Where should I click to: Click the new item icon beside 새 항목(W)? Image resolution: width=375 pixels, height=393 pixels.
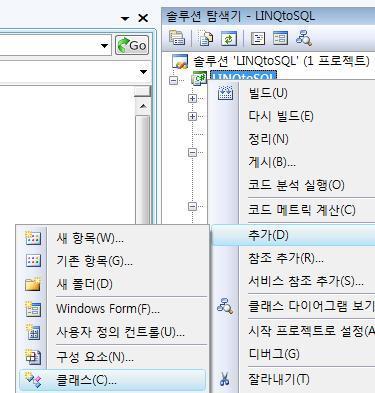click(33, 238)
